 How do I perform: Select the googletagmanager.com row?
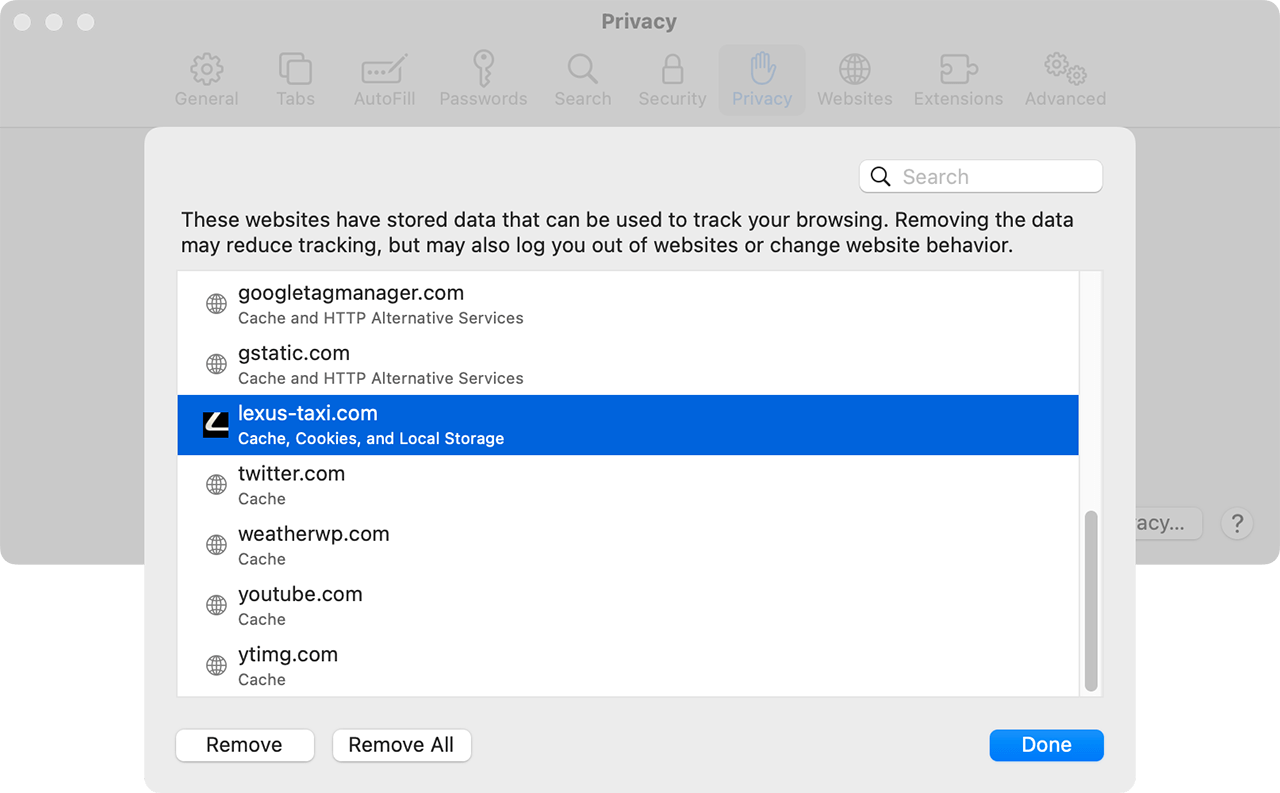pos(628,304)
